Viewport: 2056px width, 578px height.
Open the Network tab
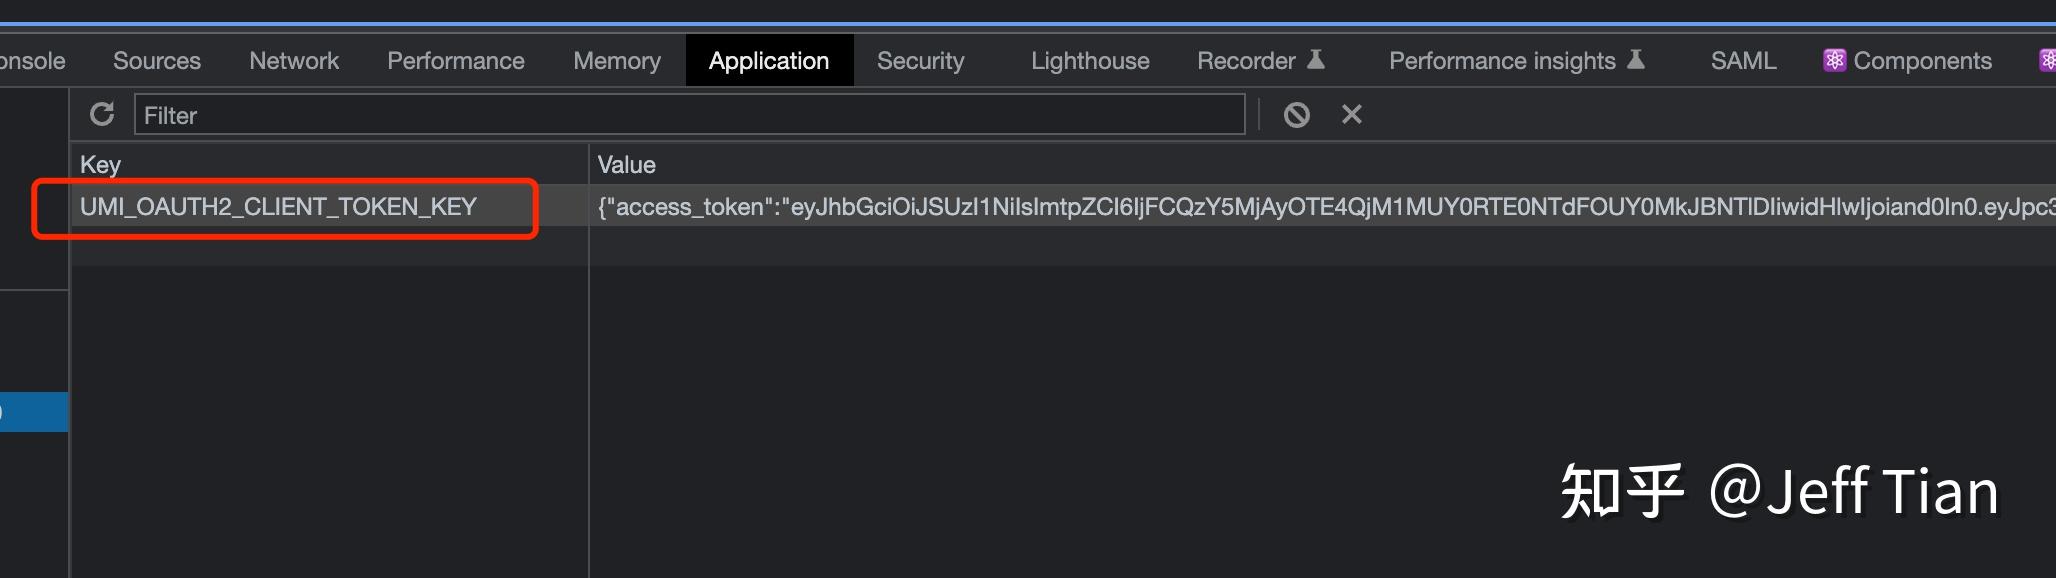click(294, 61)
